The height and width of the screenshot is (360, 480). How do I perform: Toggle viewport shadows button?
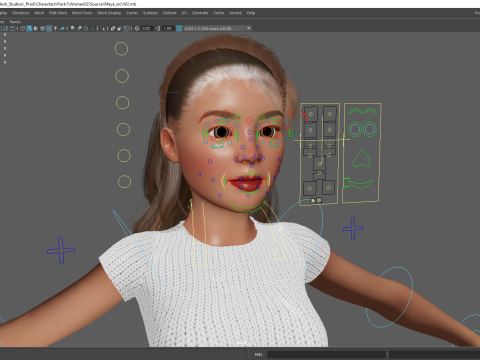pyautogui.click(x=62, y=28)
